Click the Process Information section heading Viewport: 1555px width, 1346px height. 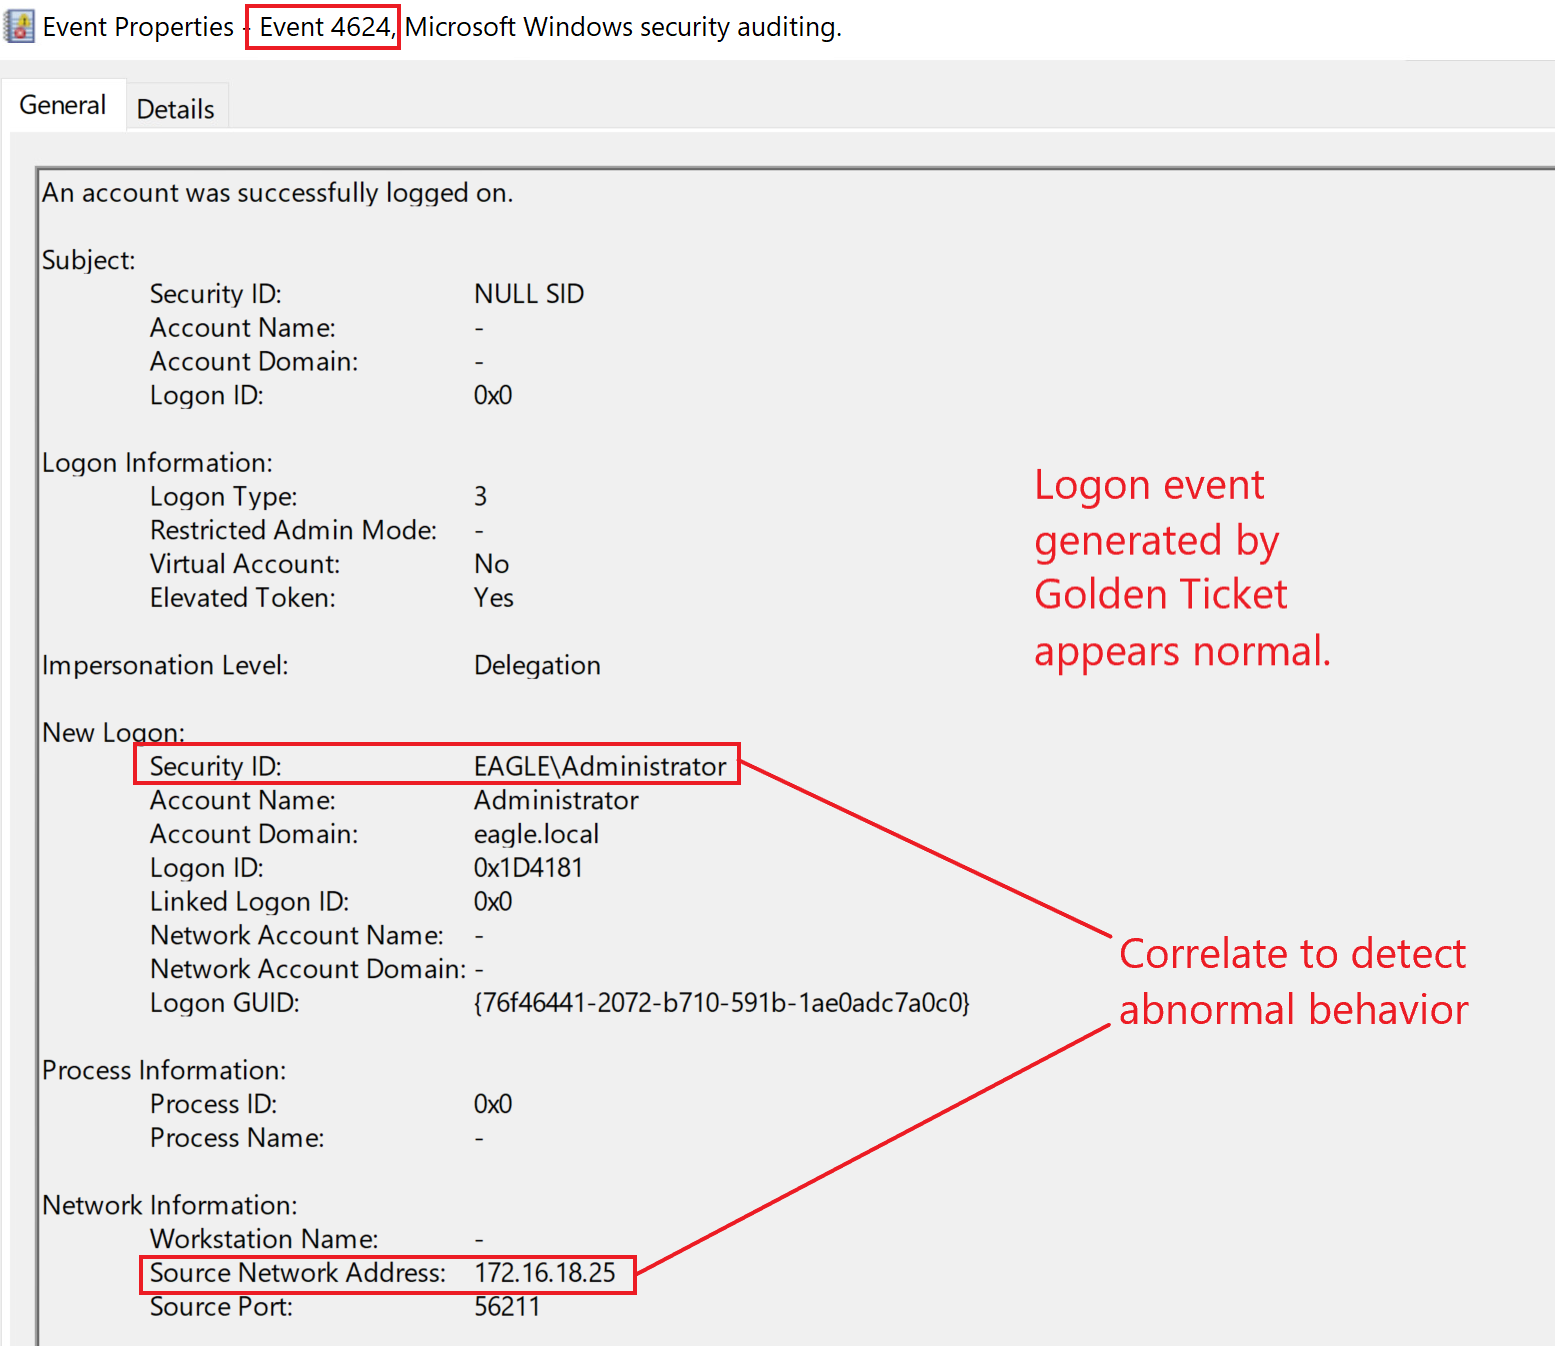164,1071
